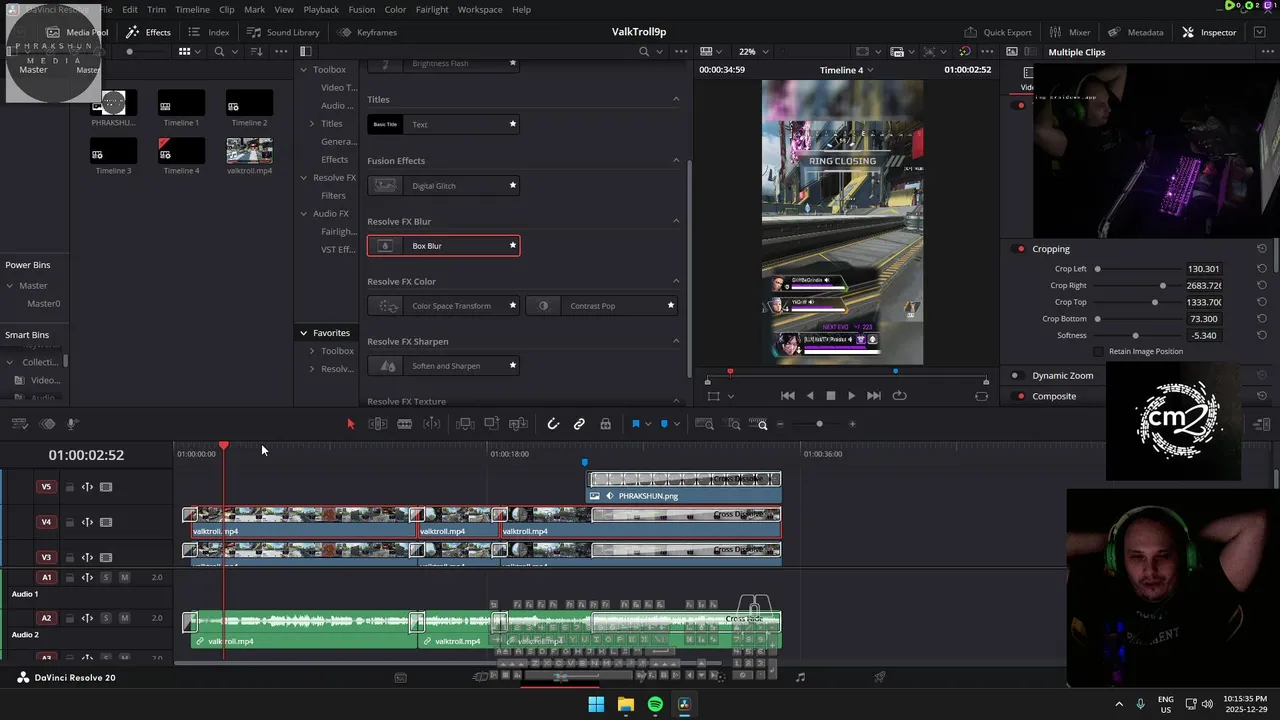Screen dimensions: 1280x720
Task: Select the Blade Edit Mode tool
Action: pos(404,424)
